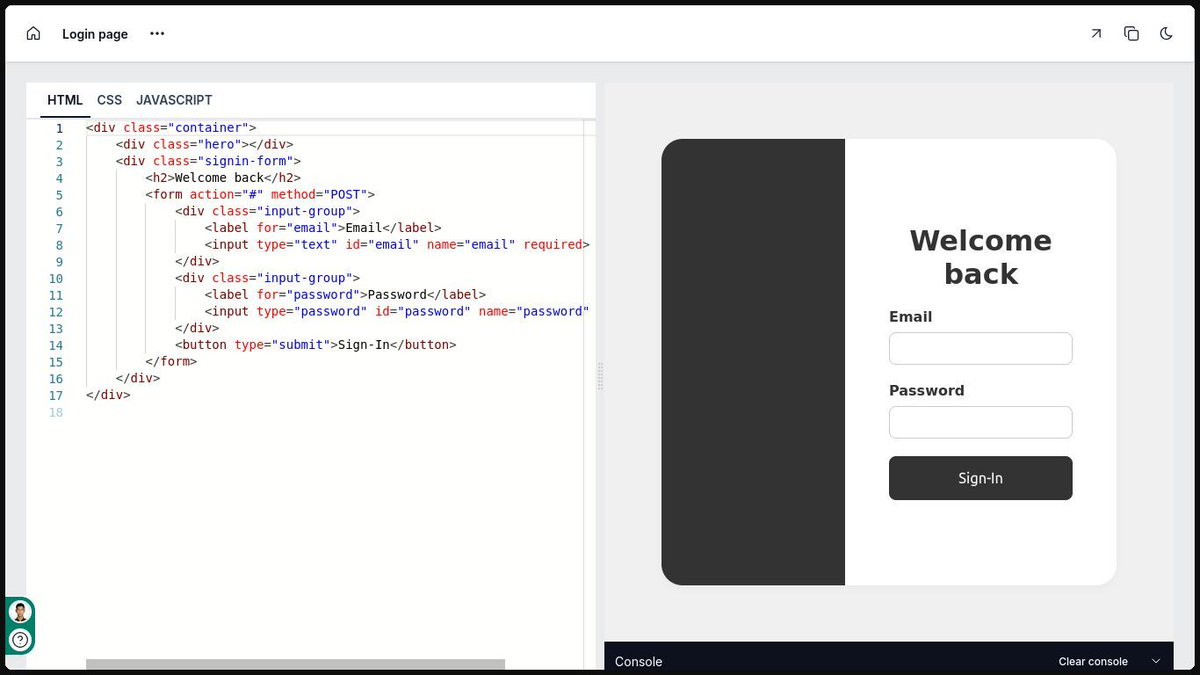Click inside the Email input field
Viewport: 1200px width, 675px height.
click(980, 348)
